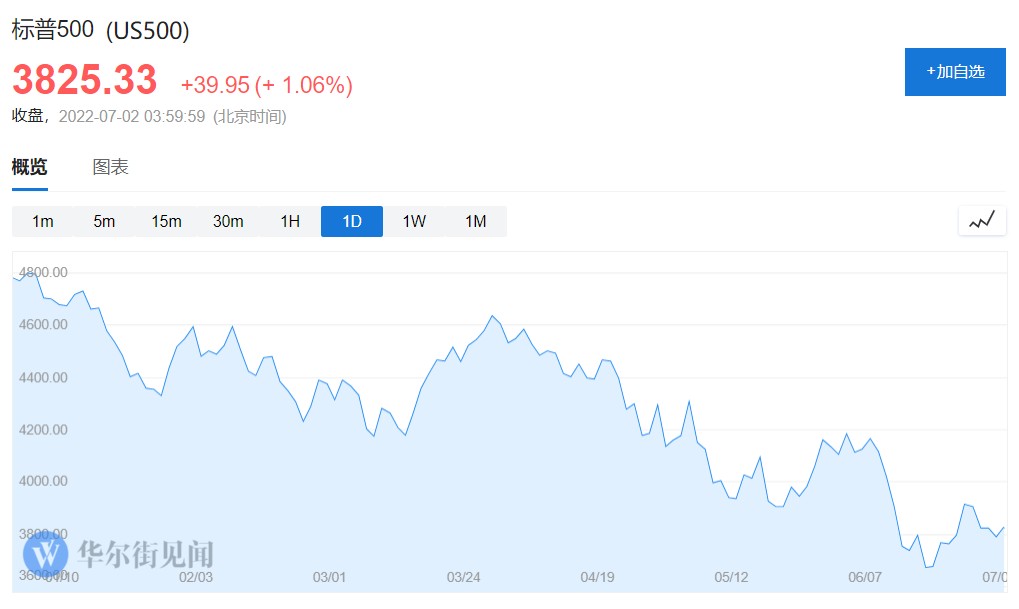Click the 03/24 date marker on chart
1019x609 pixels.
[463, 577]
